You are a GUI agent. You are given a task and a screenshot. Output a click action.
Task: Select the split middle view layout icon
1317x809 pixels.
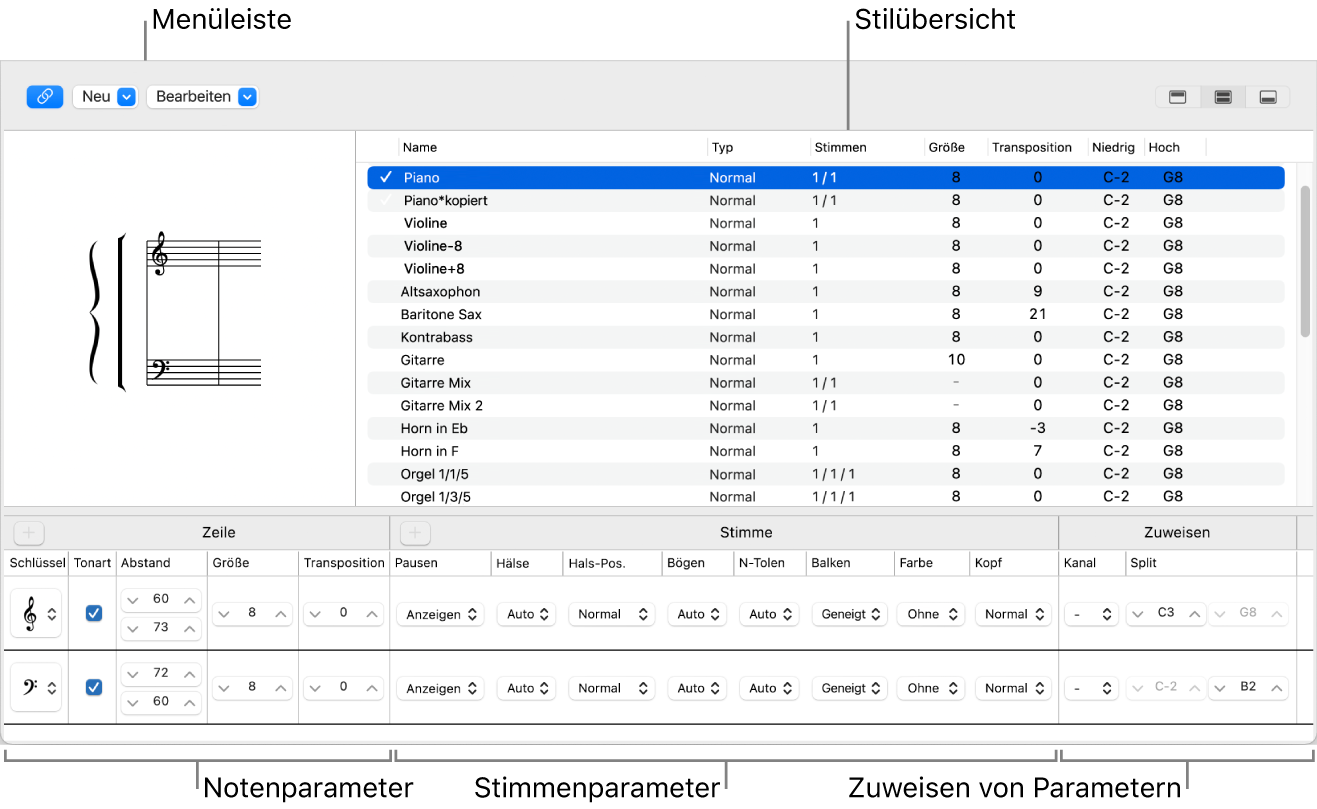coord(1222,97)
